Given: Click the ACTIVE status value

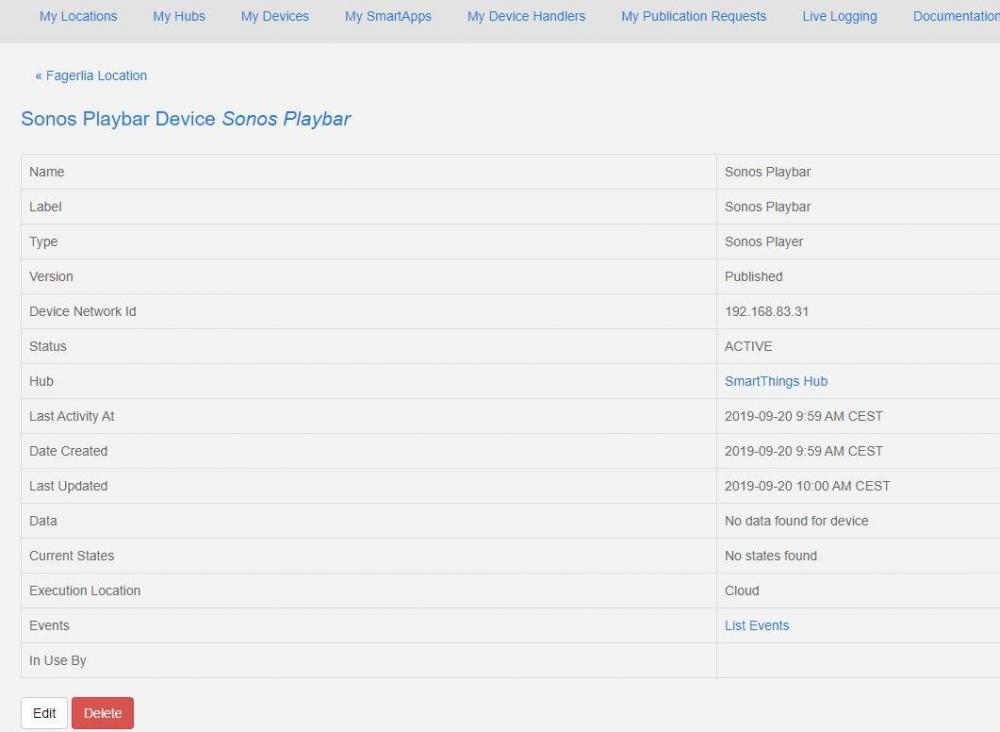Looking at the screenshot, I should tap(748, 346).
